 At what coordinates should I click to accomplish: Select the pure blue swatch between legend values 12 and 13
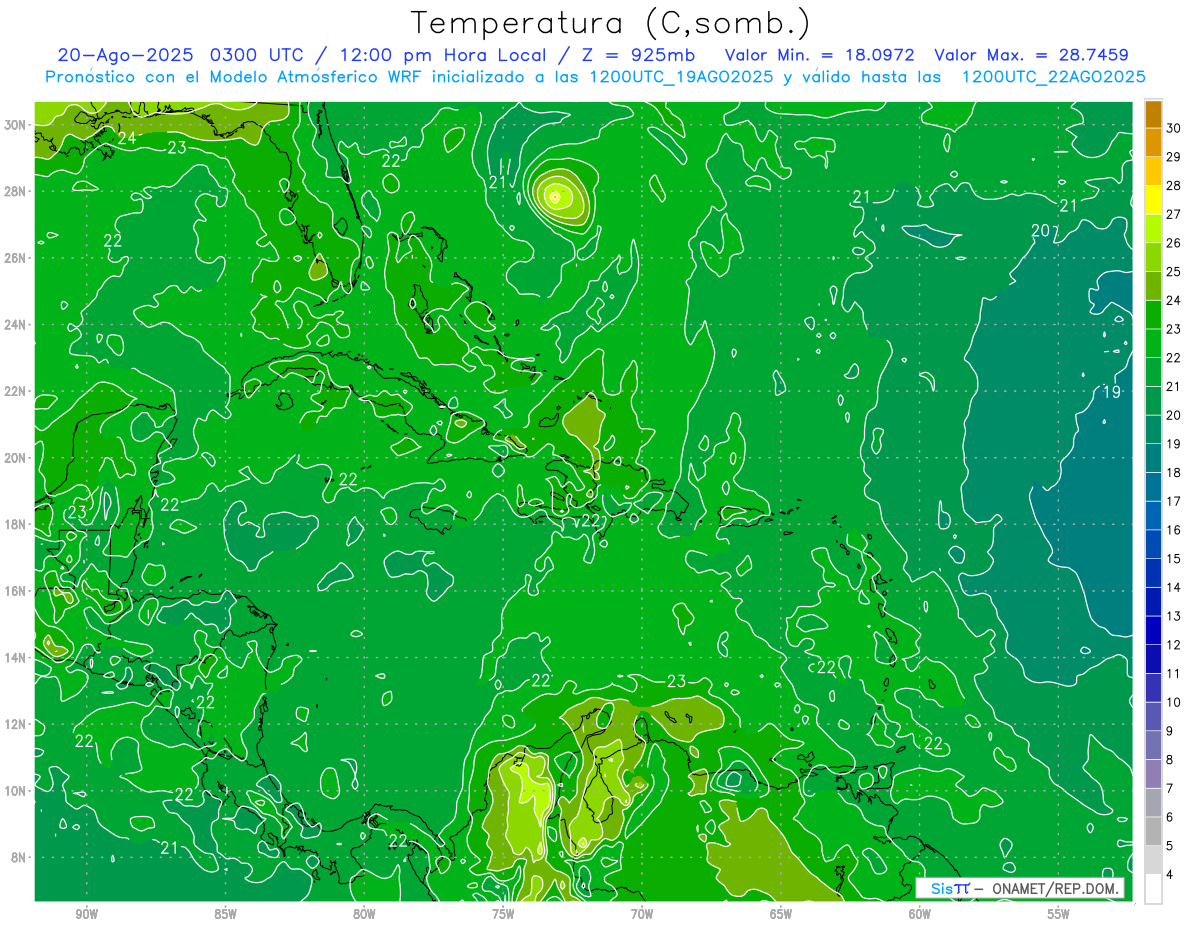point(1153,630)
